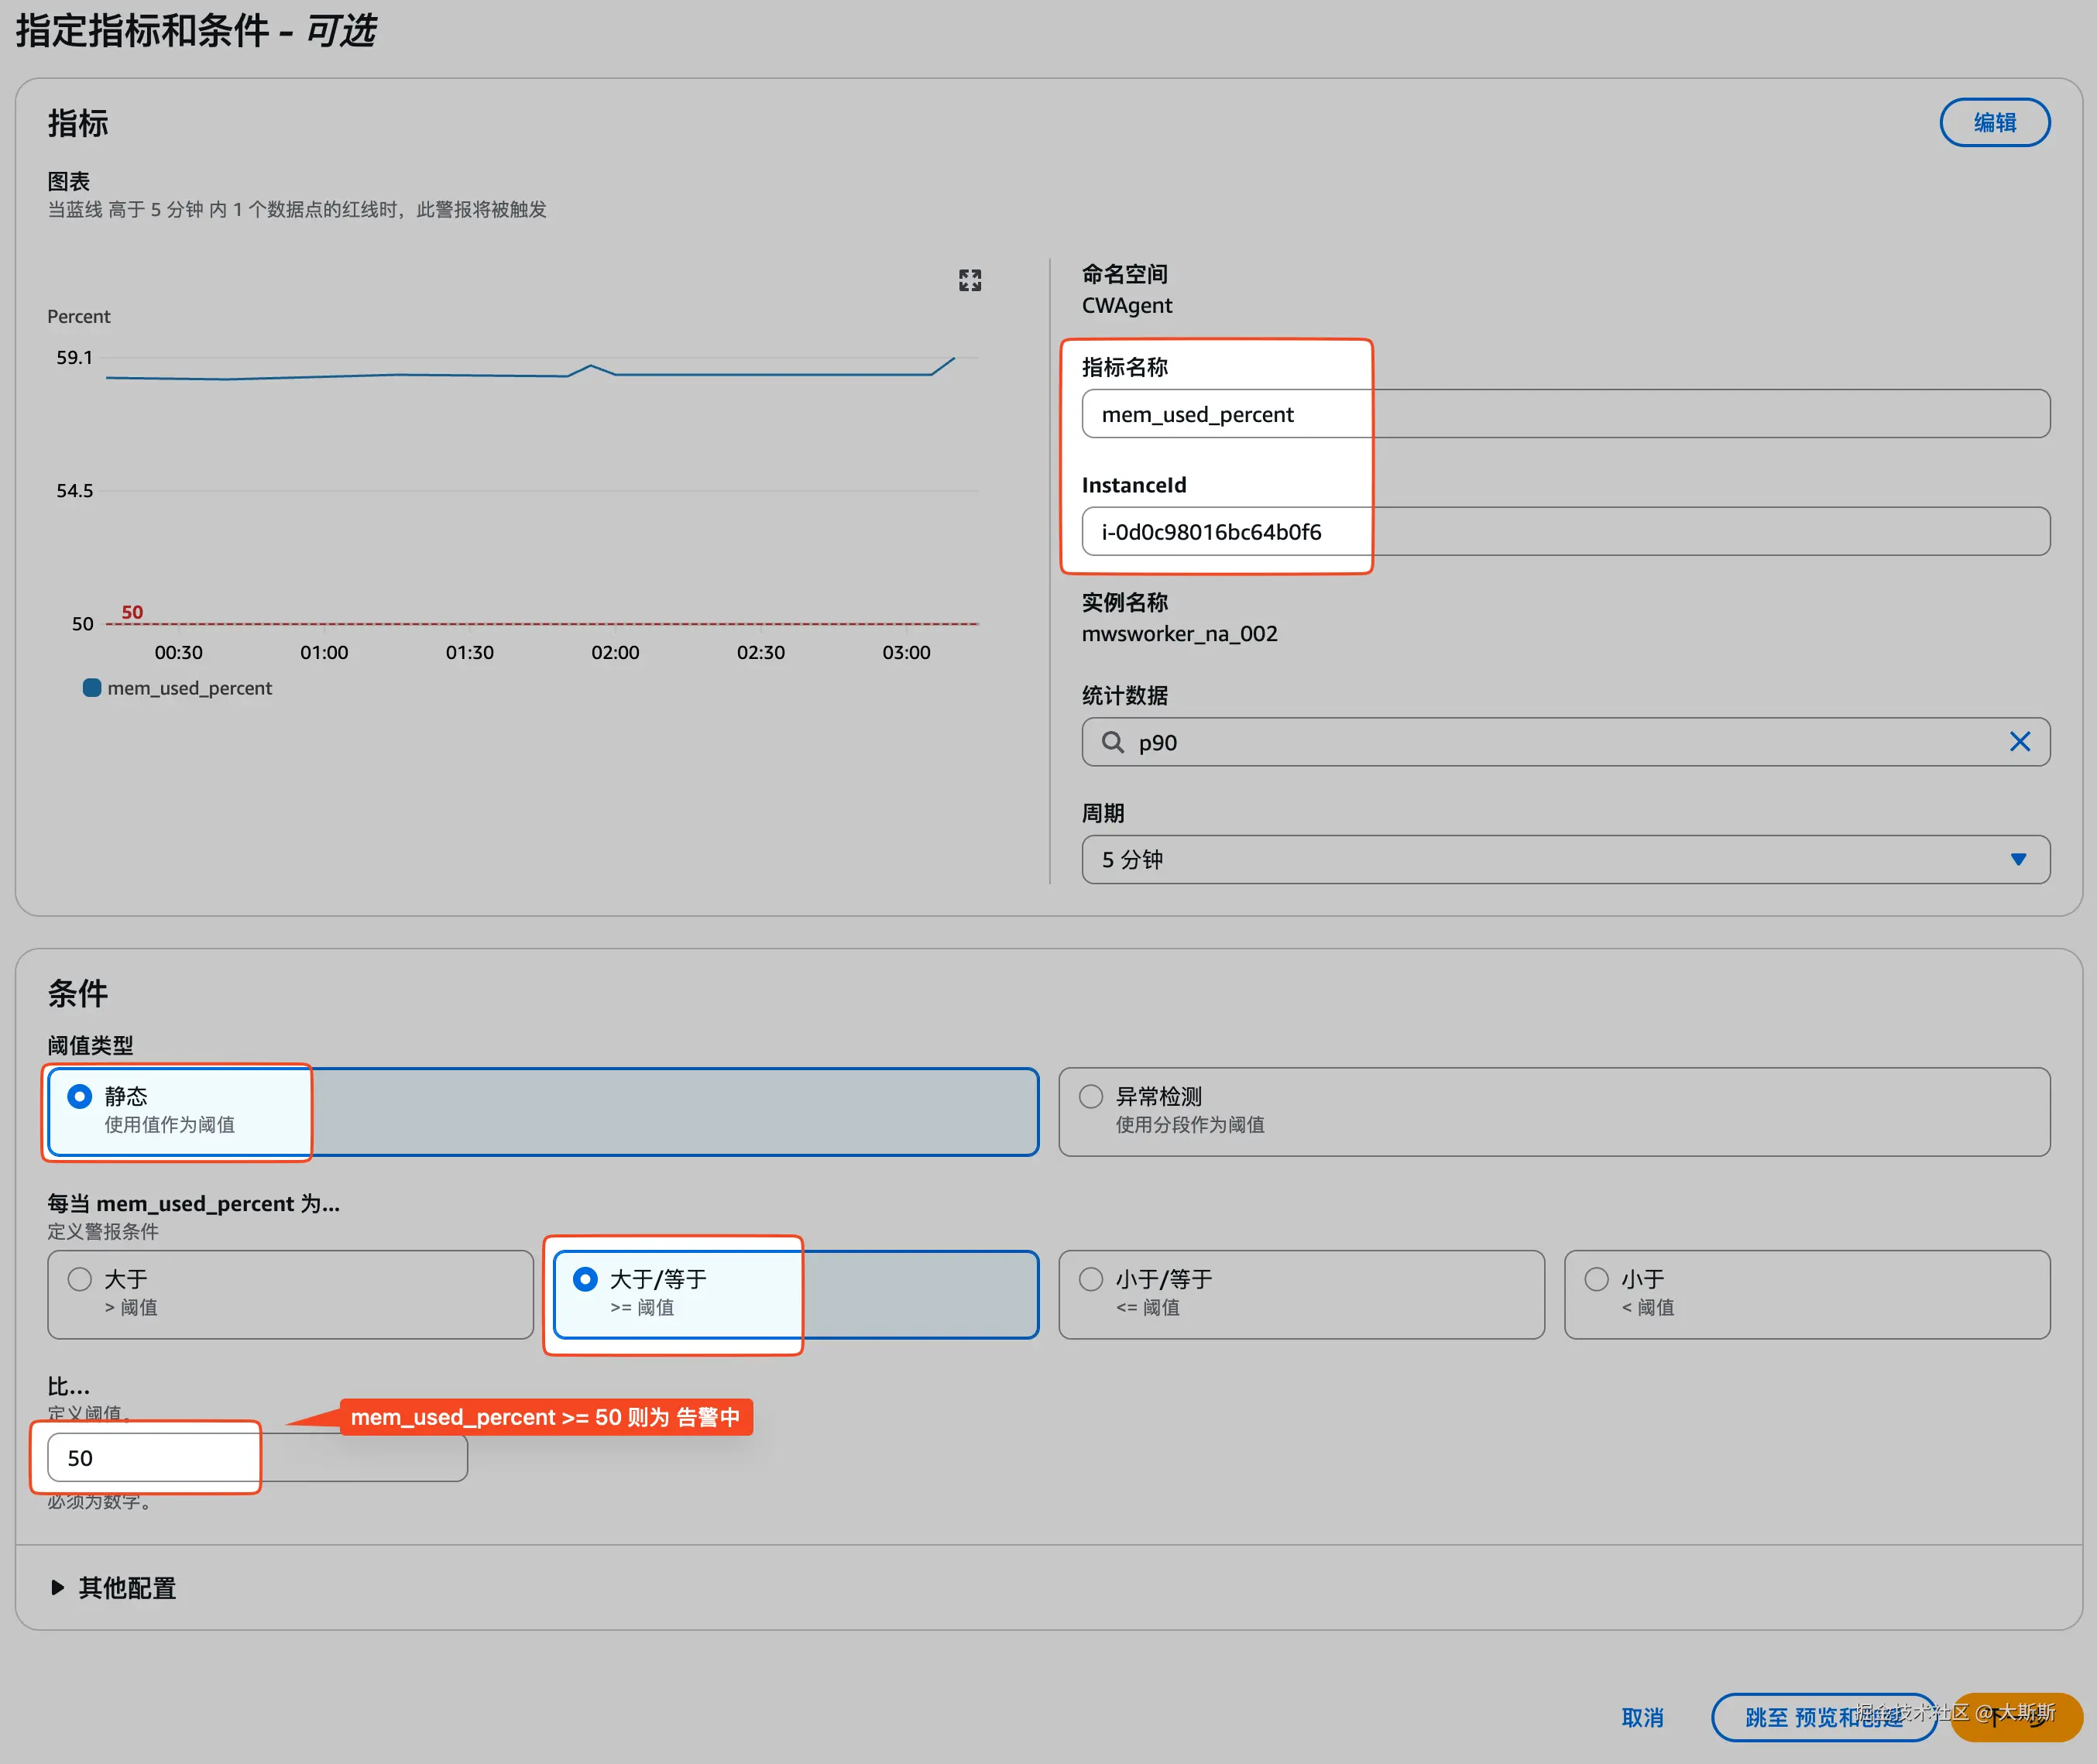Image resolution: width=2097 pixels, height=1764 pixels.
Task: Choose the 小于 condition option
Action: point(1597,1280)
